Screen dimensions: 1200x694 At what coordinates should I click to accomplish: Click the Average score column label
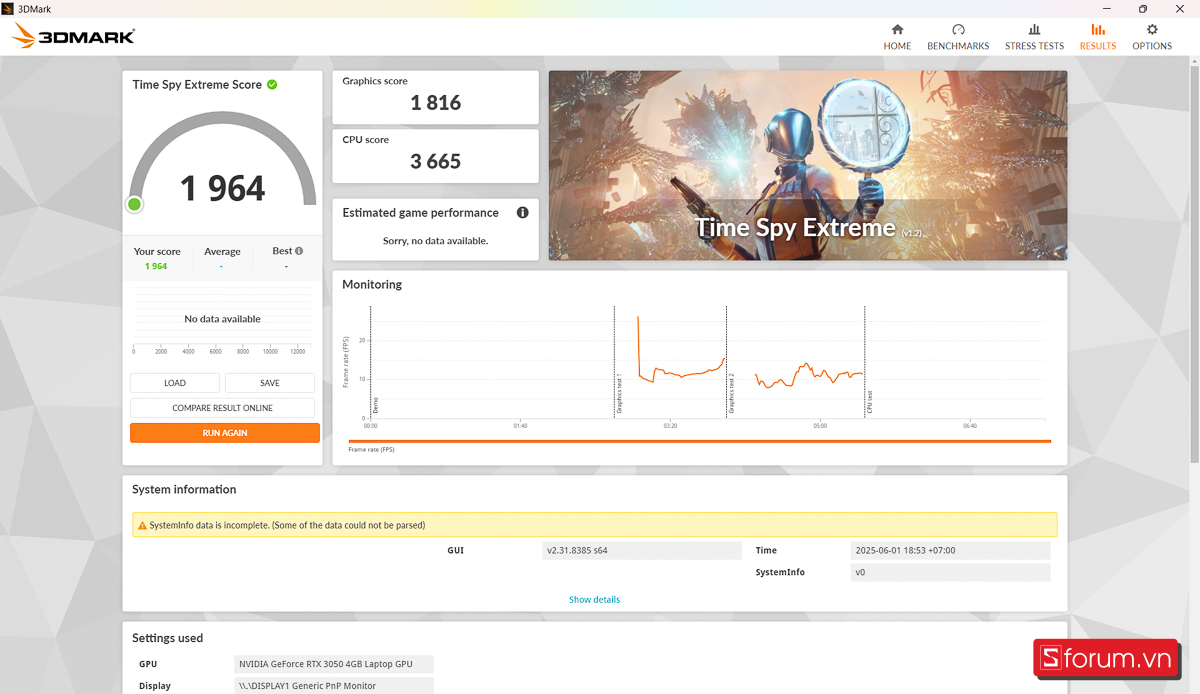point(222,252)
